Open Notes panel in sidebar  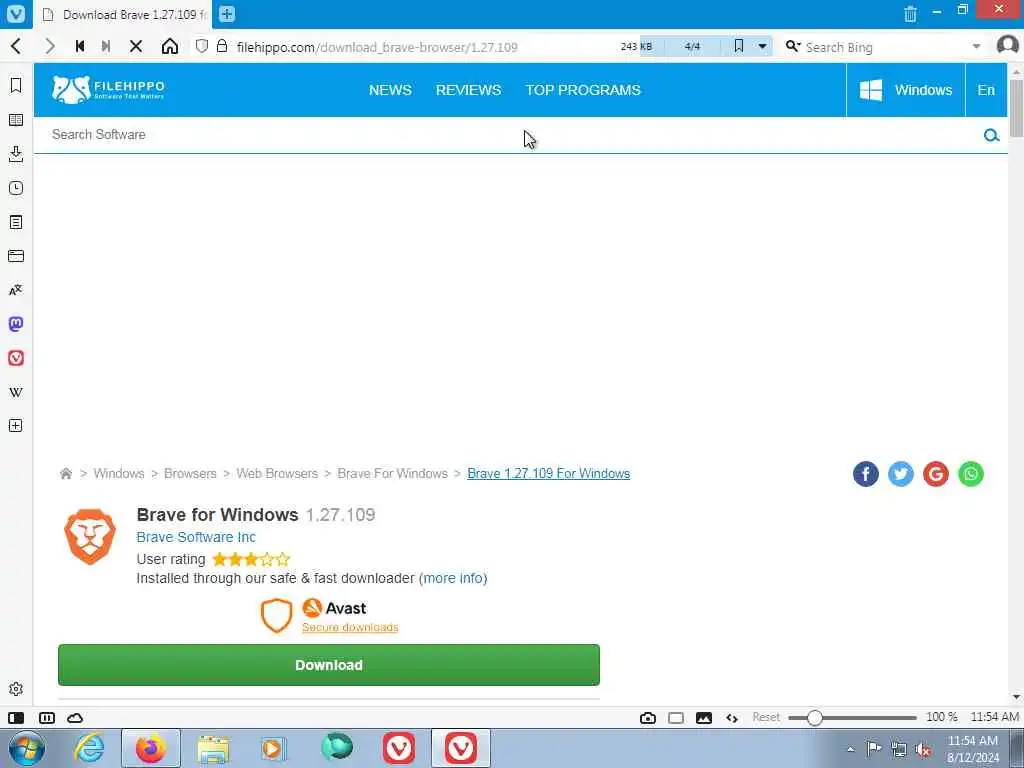click(x=16, y=222)
